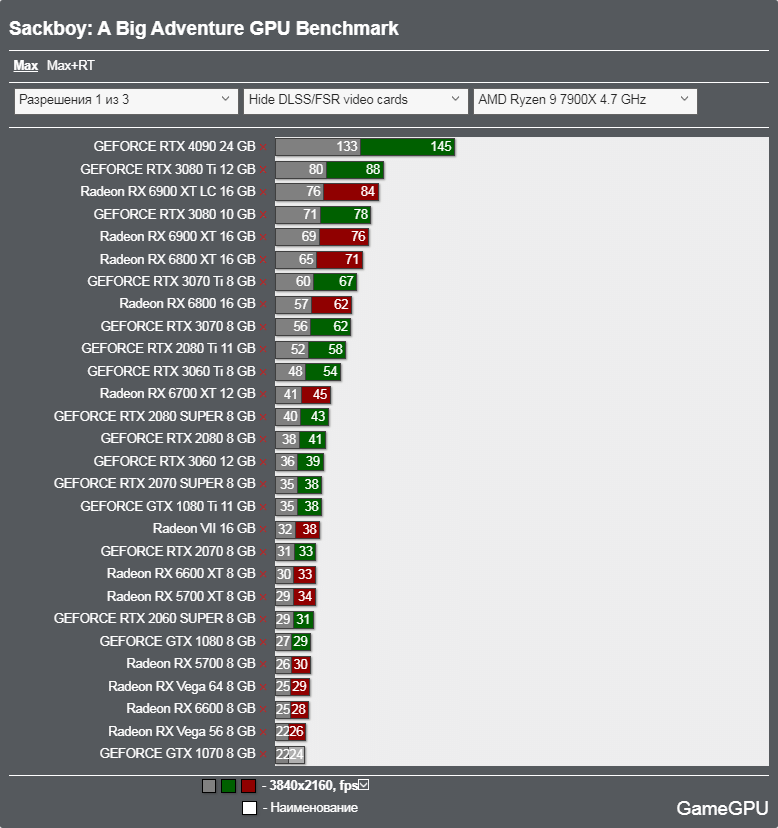
Task: Click the gray legend color swatch
Action: [209, 786]
